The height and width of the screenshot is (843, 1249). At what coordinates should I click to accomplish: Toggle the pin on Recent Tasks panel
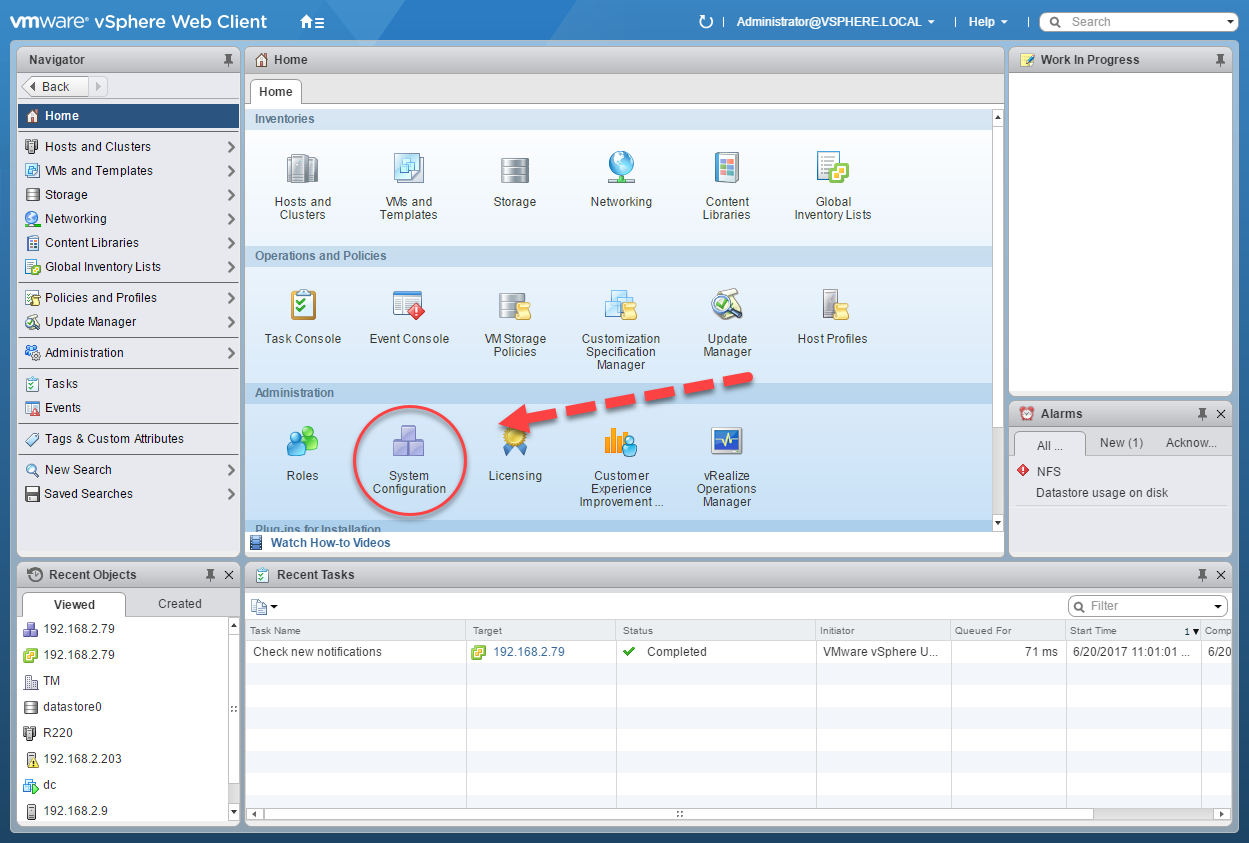[x=1204, y=575]
